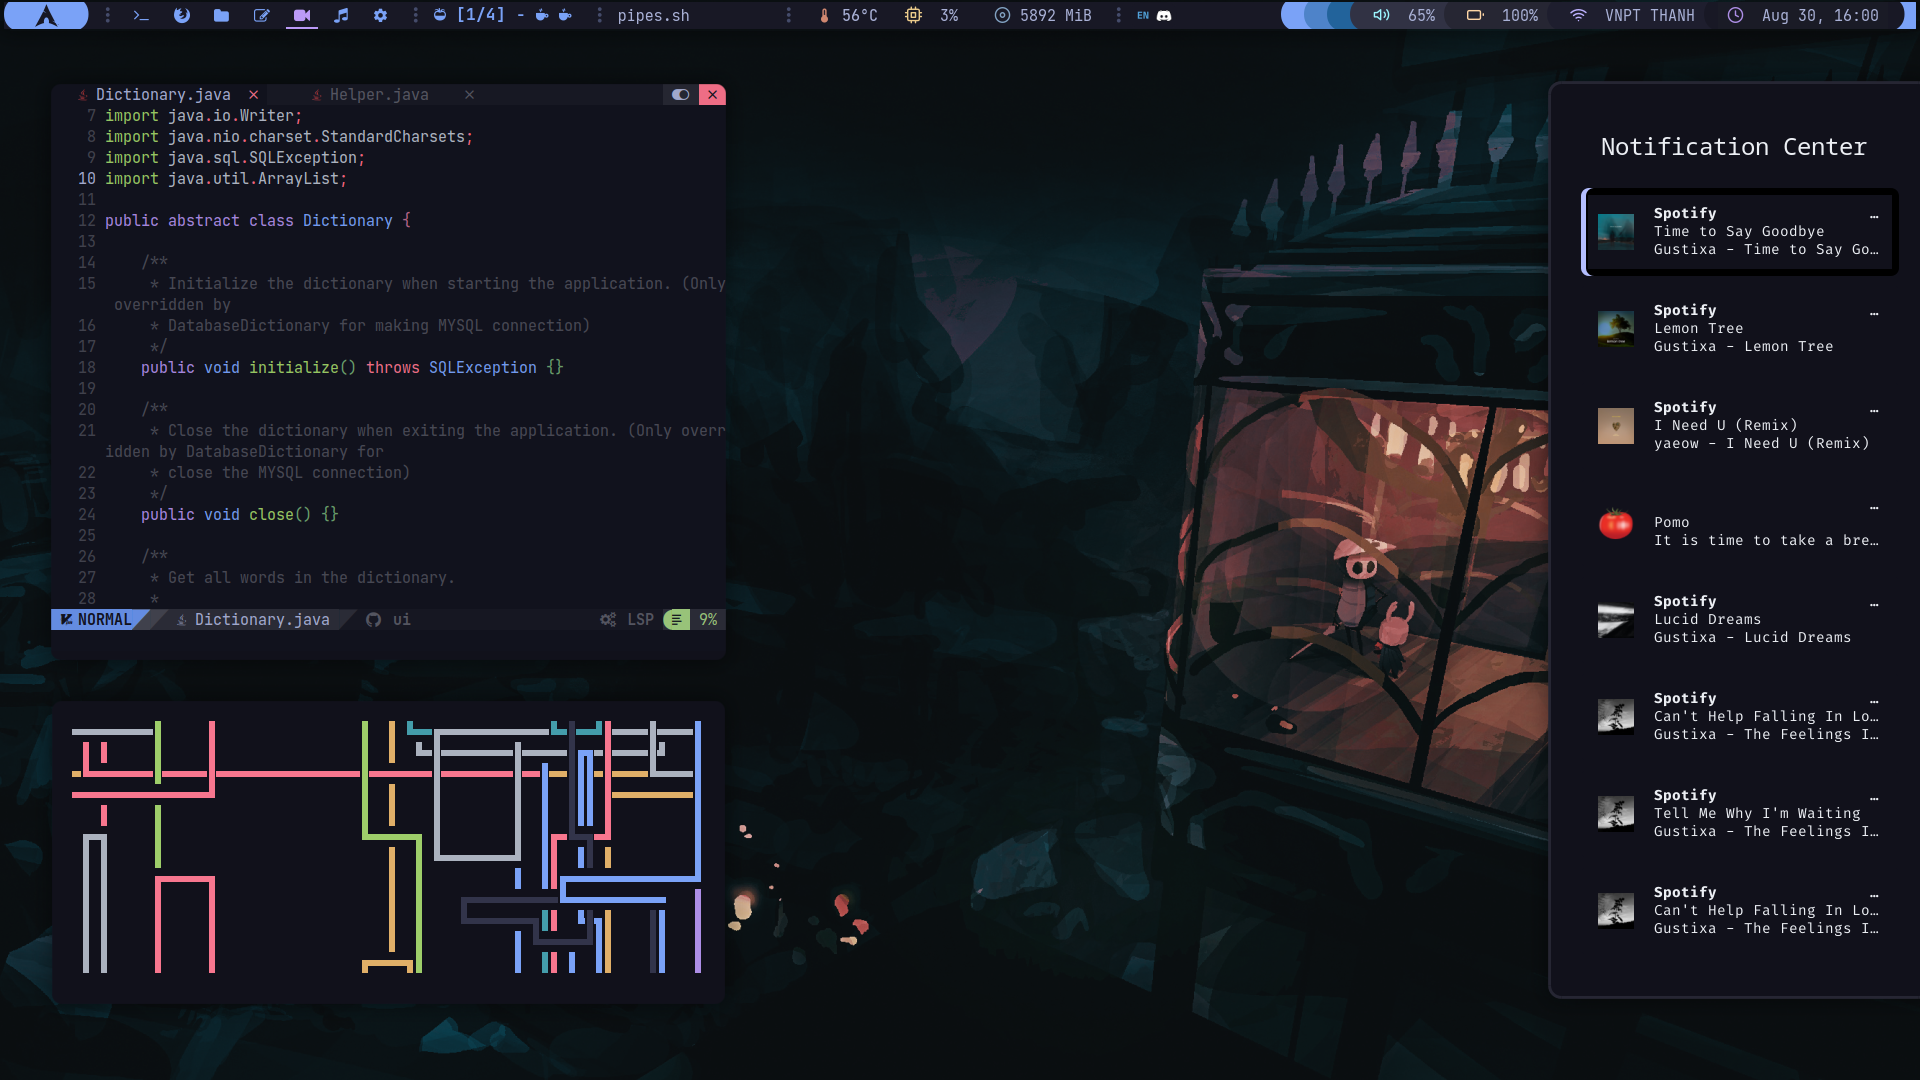Open the VNPT THANH wifi network widget

[x=1648, y=15]
